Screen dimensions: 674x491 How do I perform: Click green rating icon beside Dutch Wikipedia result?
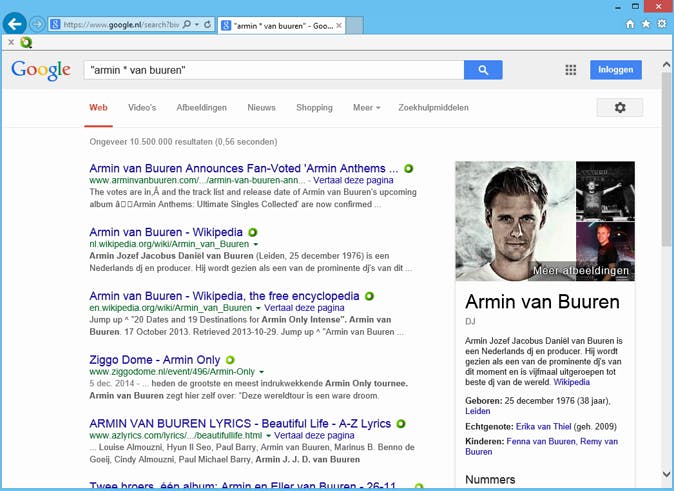tap(253, 233)
